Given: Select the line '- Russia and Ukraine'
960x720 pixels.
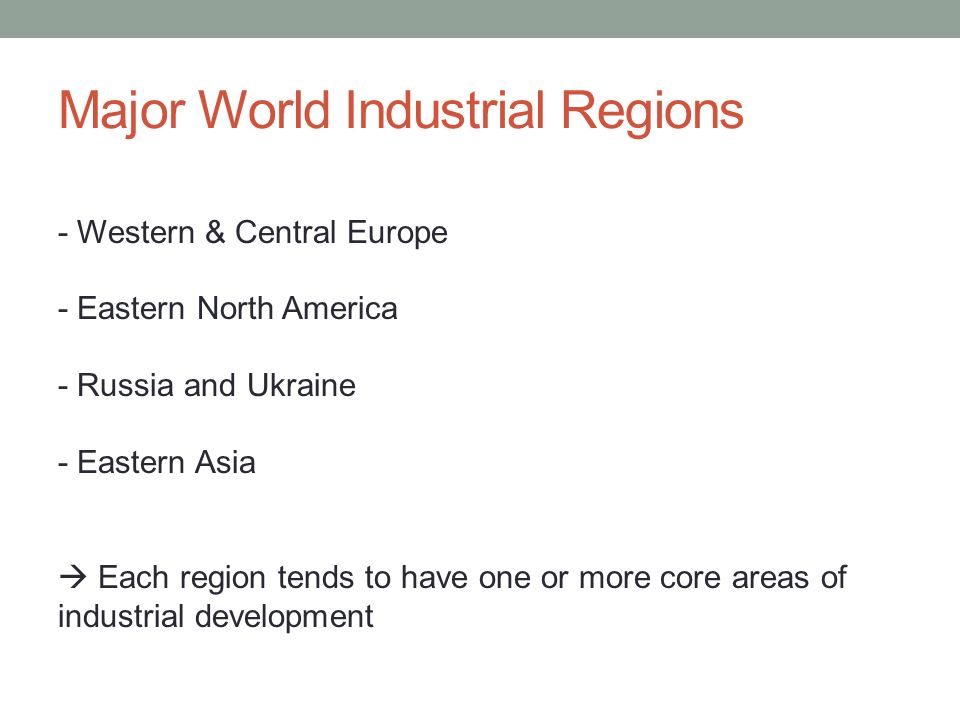Looking at the screenshot, I should coord(207,386).
